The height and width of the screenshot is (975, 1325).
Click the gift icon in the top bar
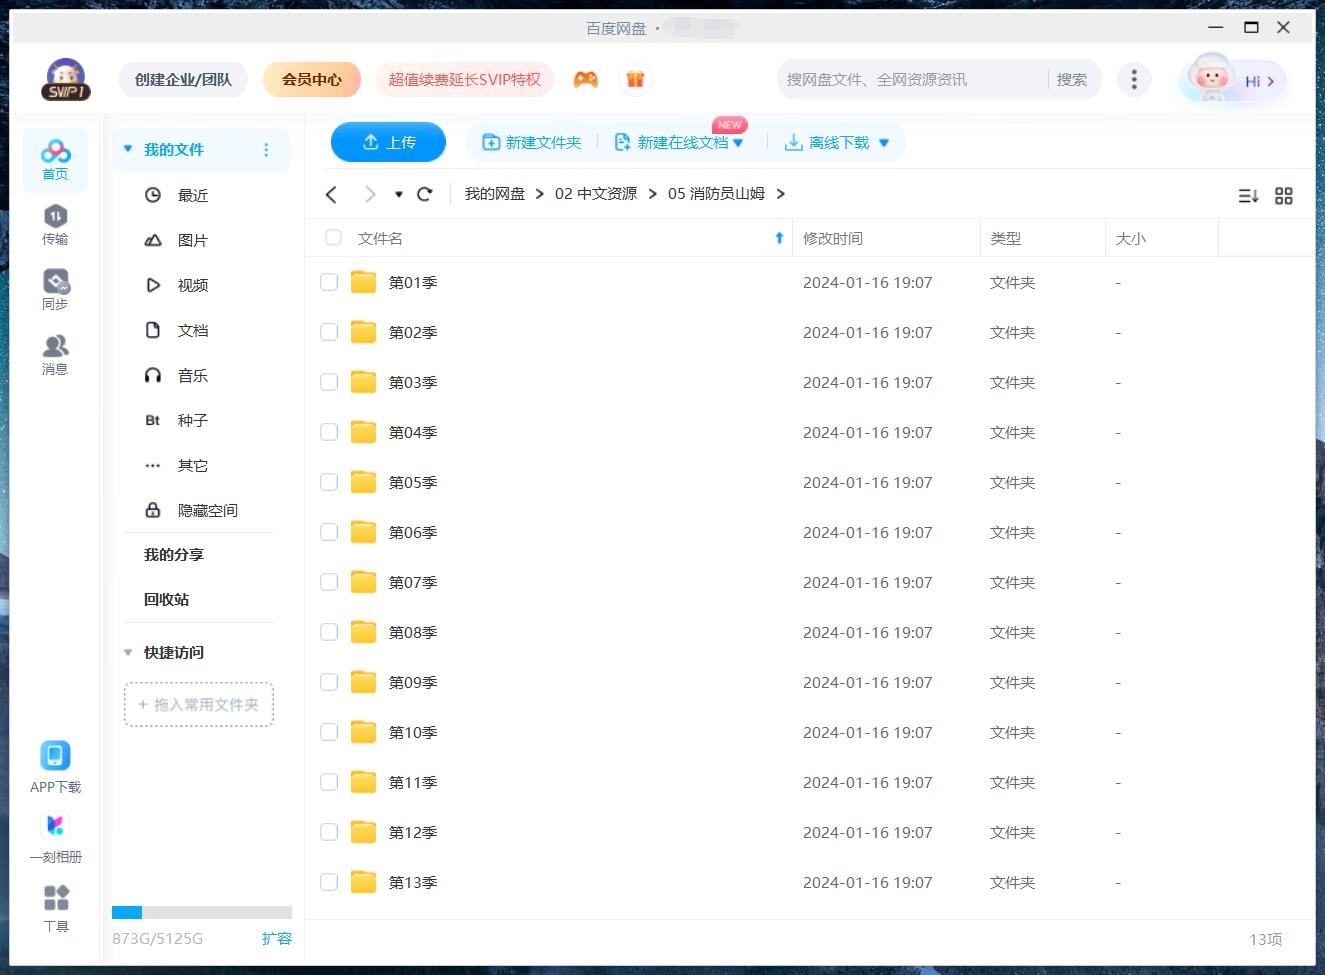(636, 77)
